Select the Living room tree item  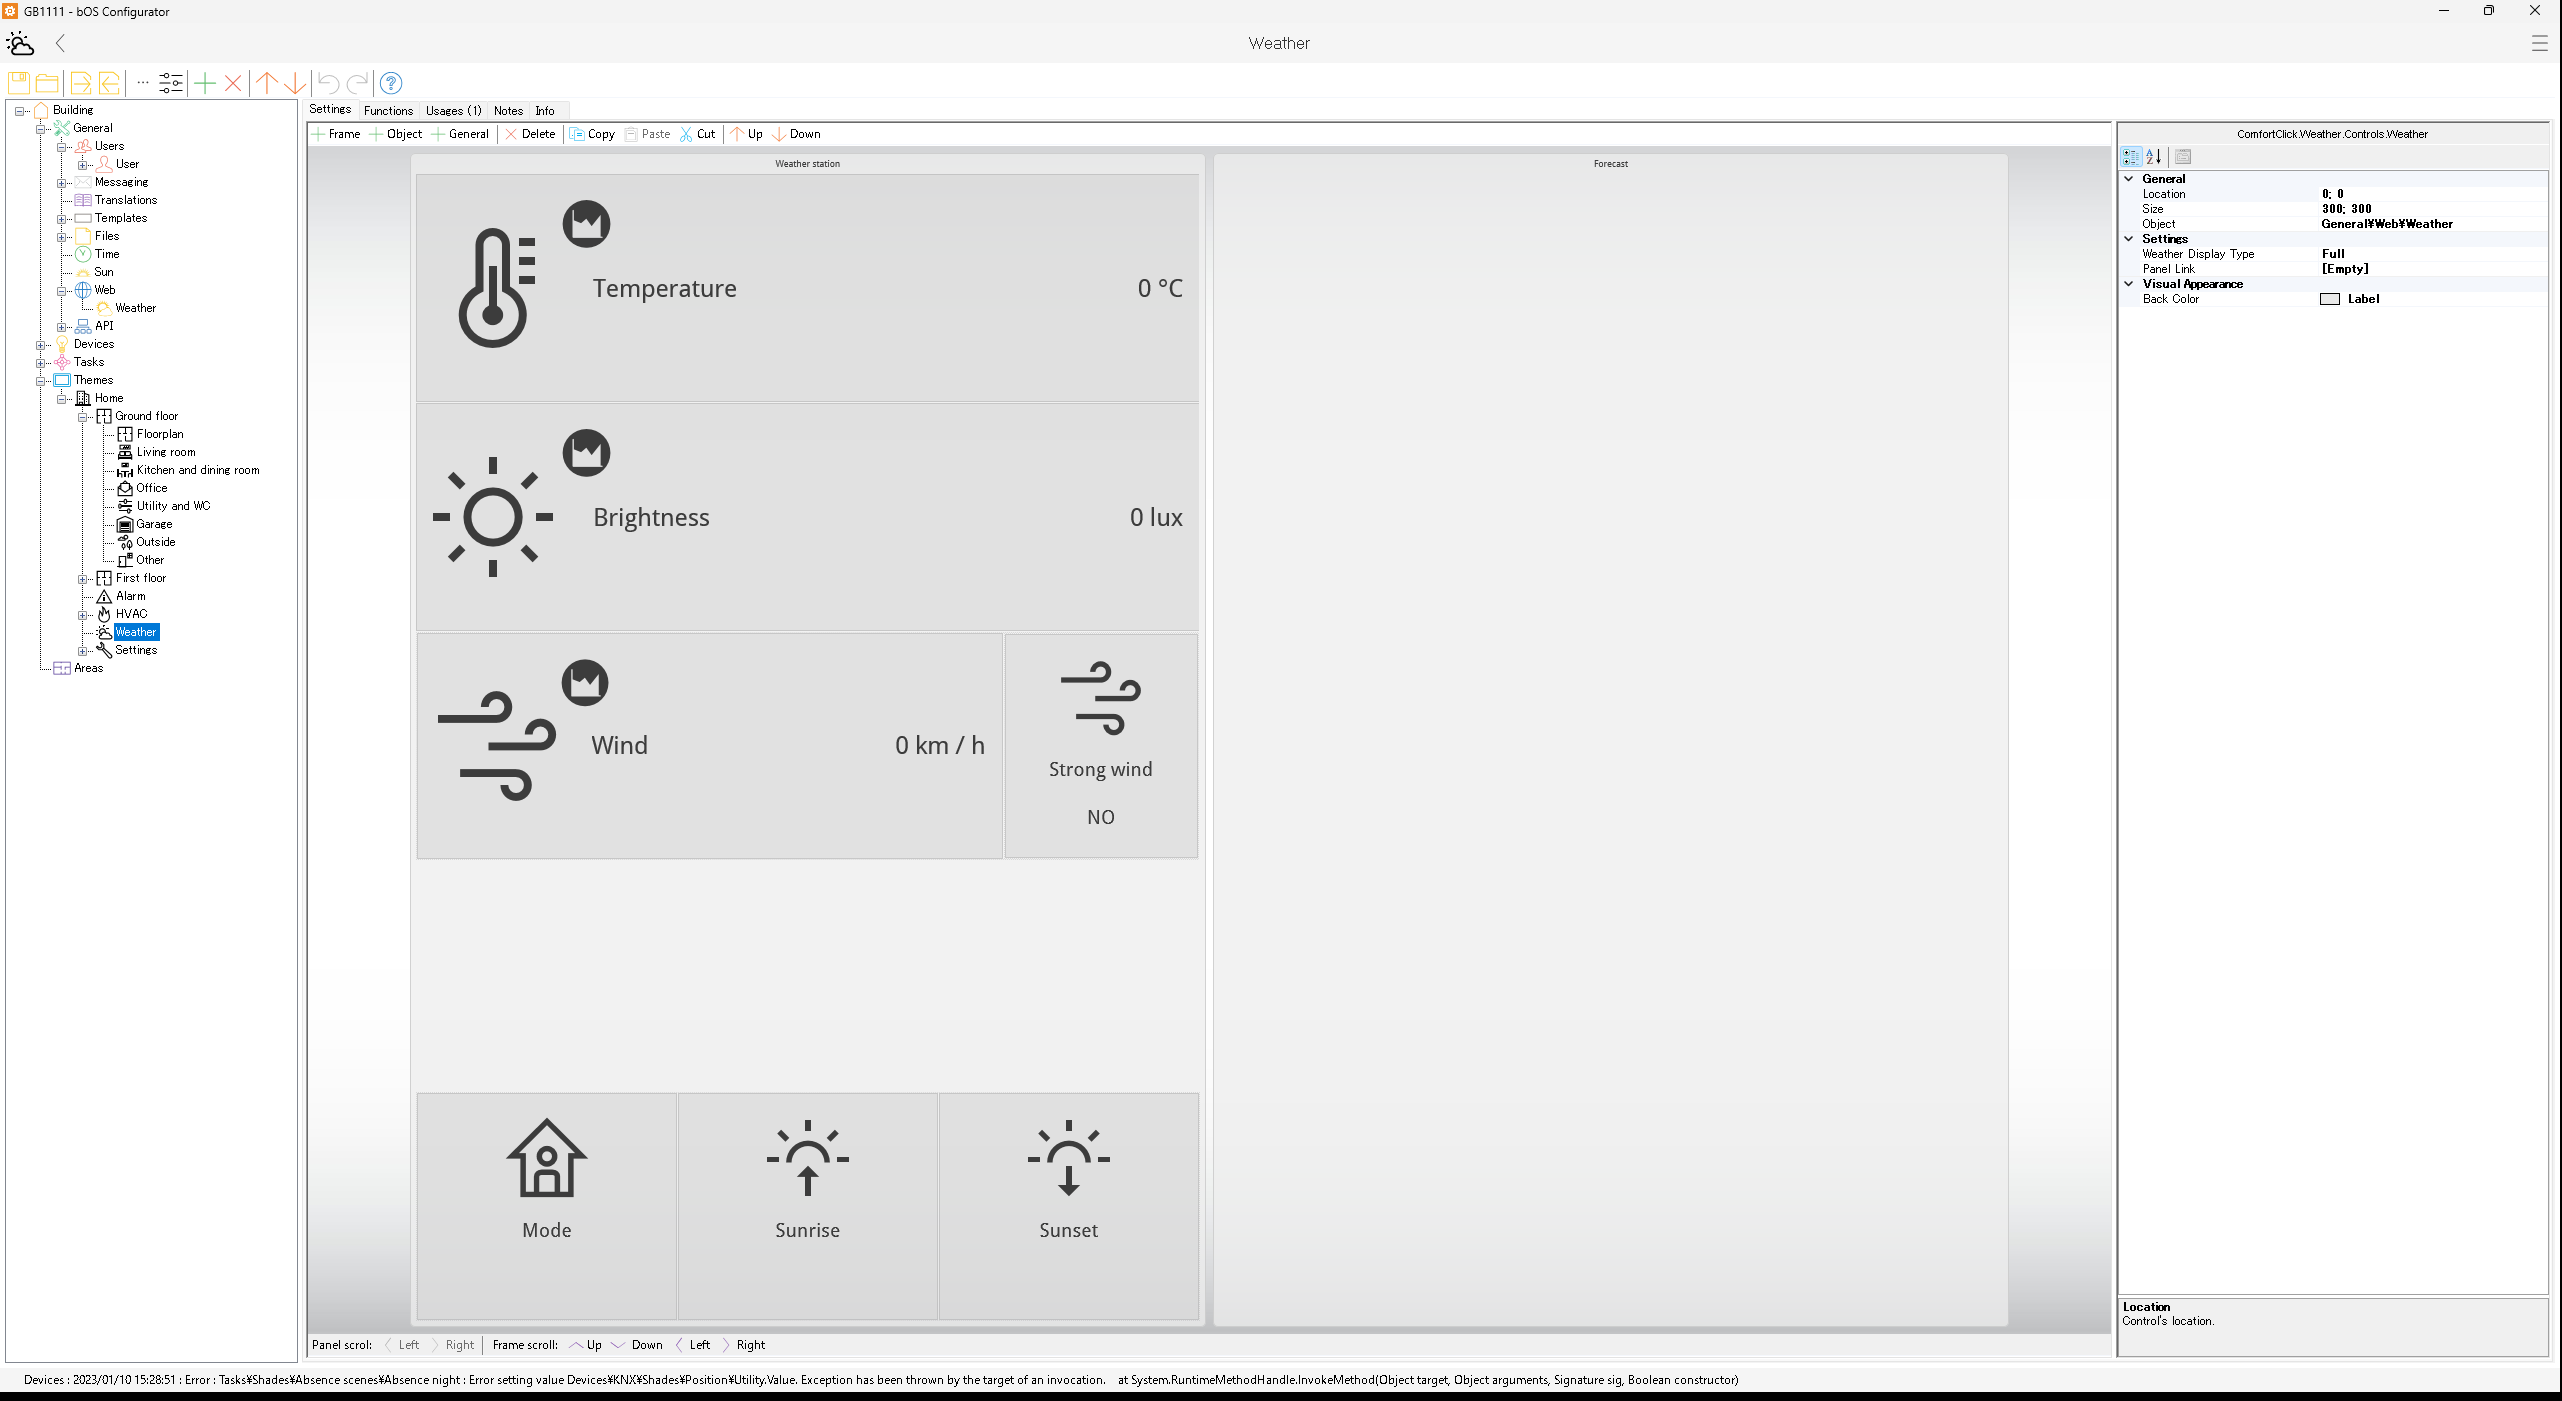[166, 452]
